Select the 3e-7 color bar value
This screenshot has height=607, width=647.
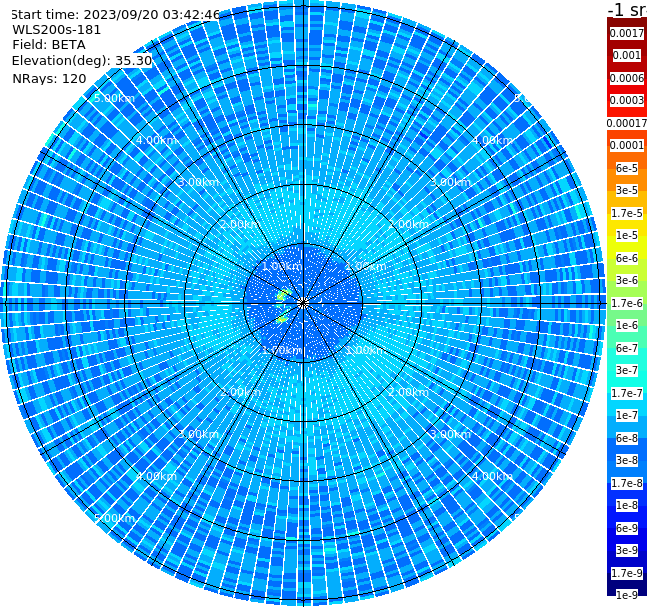pyautogui.click(x=627, y=370)
